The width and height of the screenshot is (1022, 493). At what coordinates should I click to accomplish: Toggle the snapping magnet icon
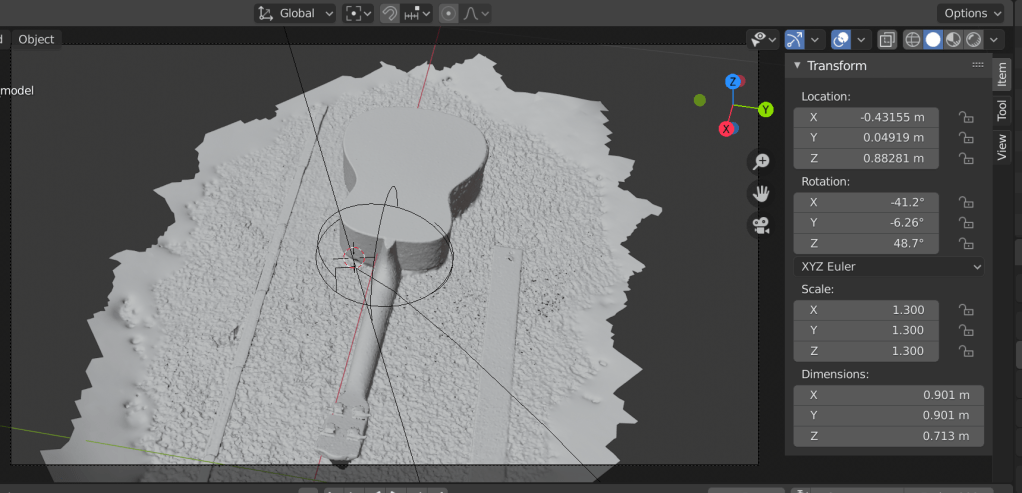click(390, 13)
